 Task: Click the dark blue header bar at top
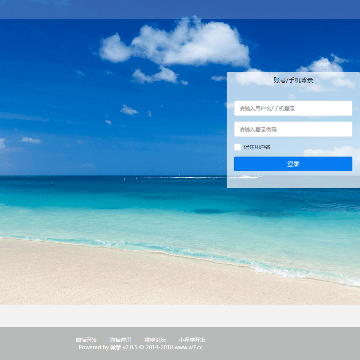coord(180,9)
